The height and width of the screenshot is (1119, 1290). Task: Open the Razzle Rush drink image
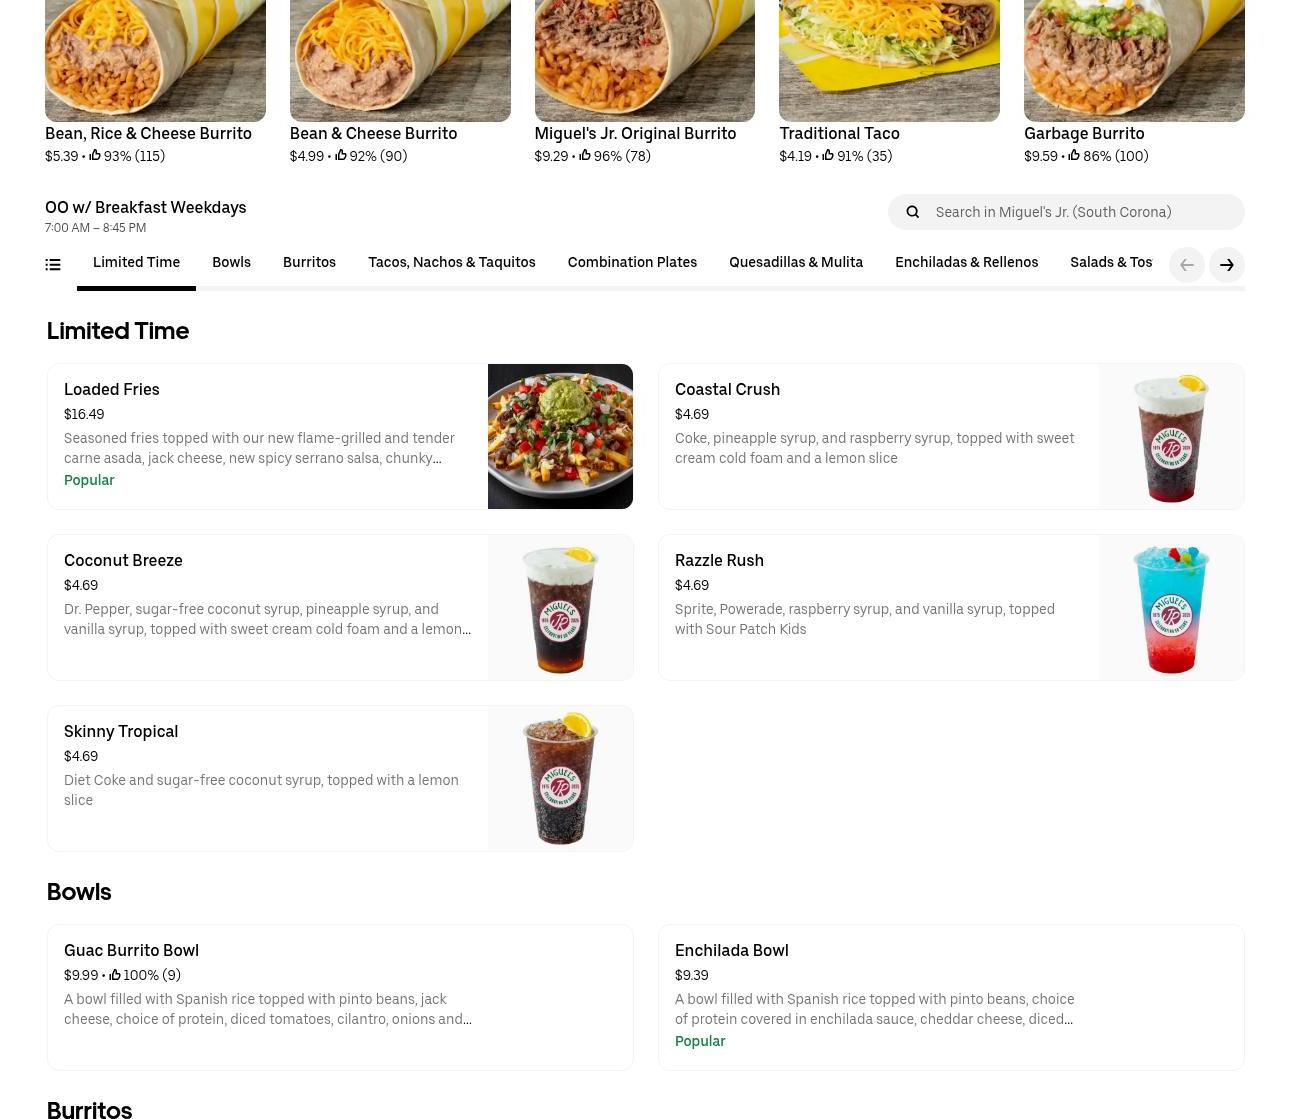pos(1171,608)
